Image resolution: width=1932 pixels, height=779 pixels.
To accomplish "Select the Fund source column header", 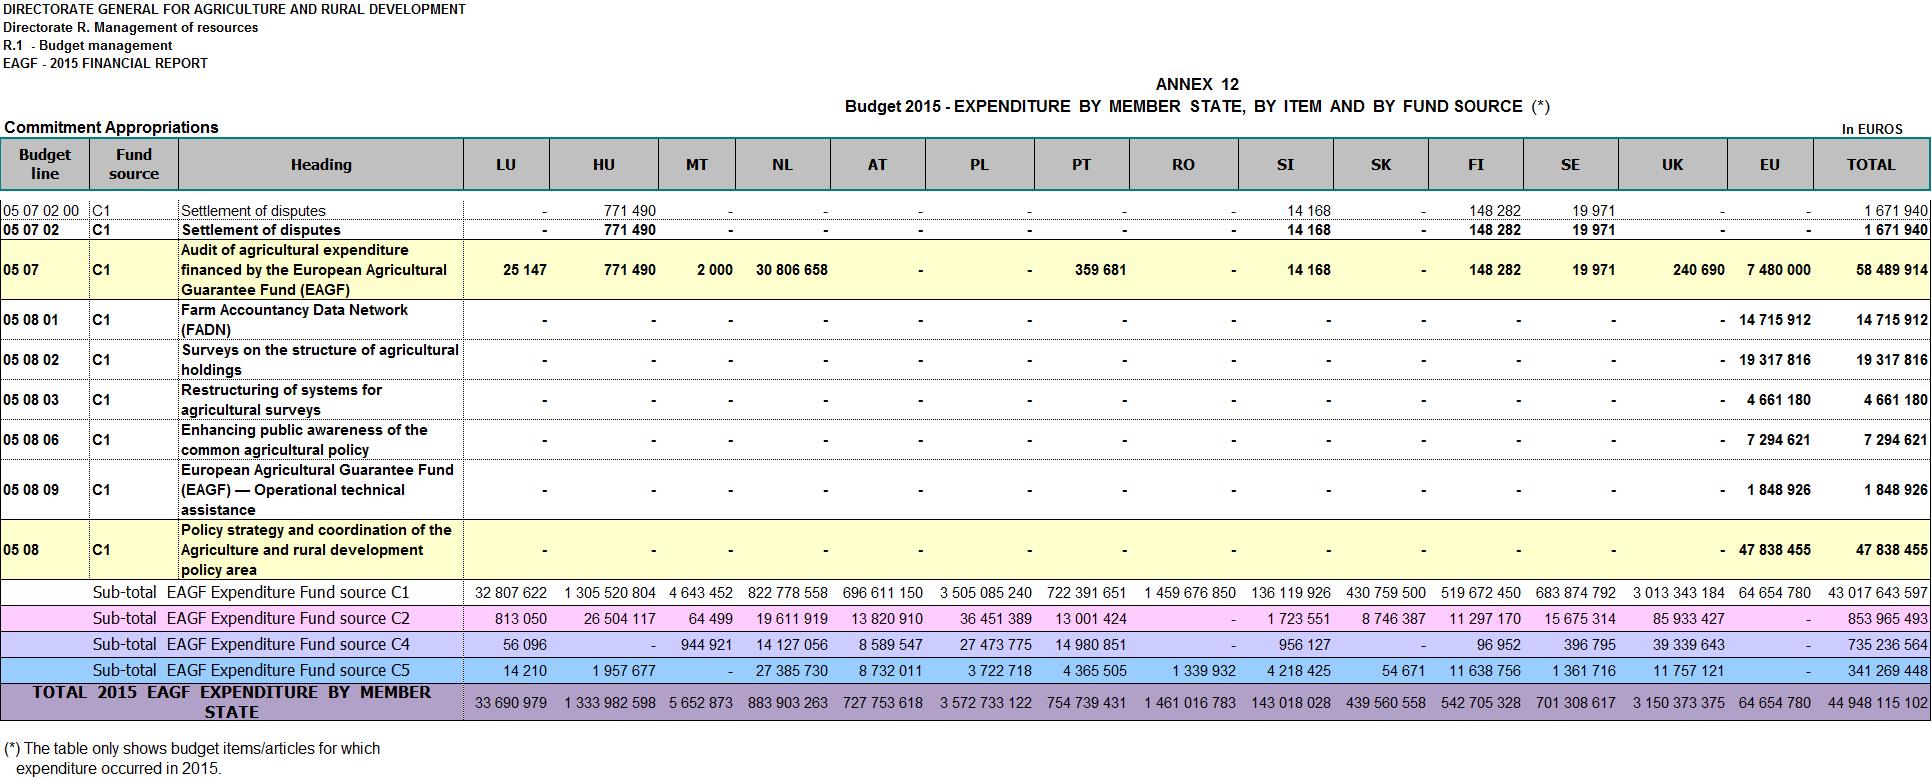I will tap(134, 164).
